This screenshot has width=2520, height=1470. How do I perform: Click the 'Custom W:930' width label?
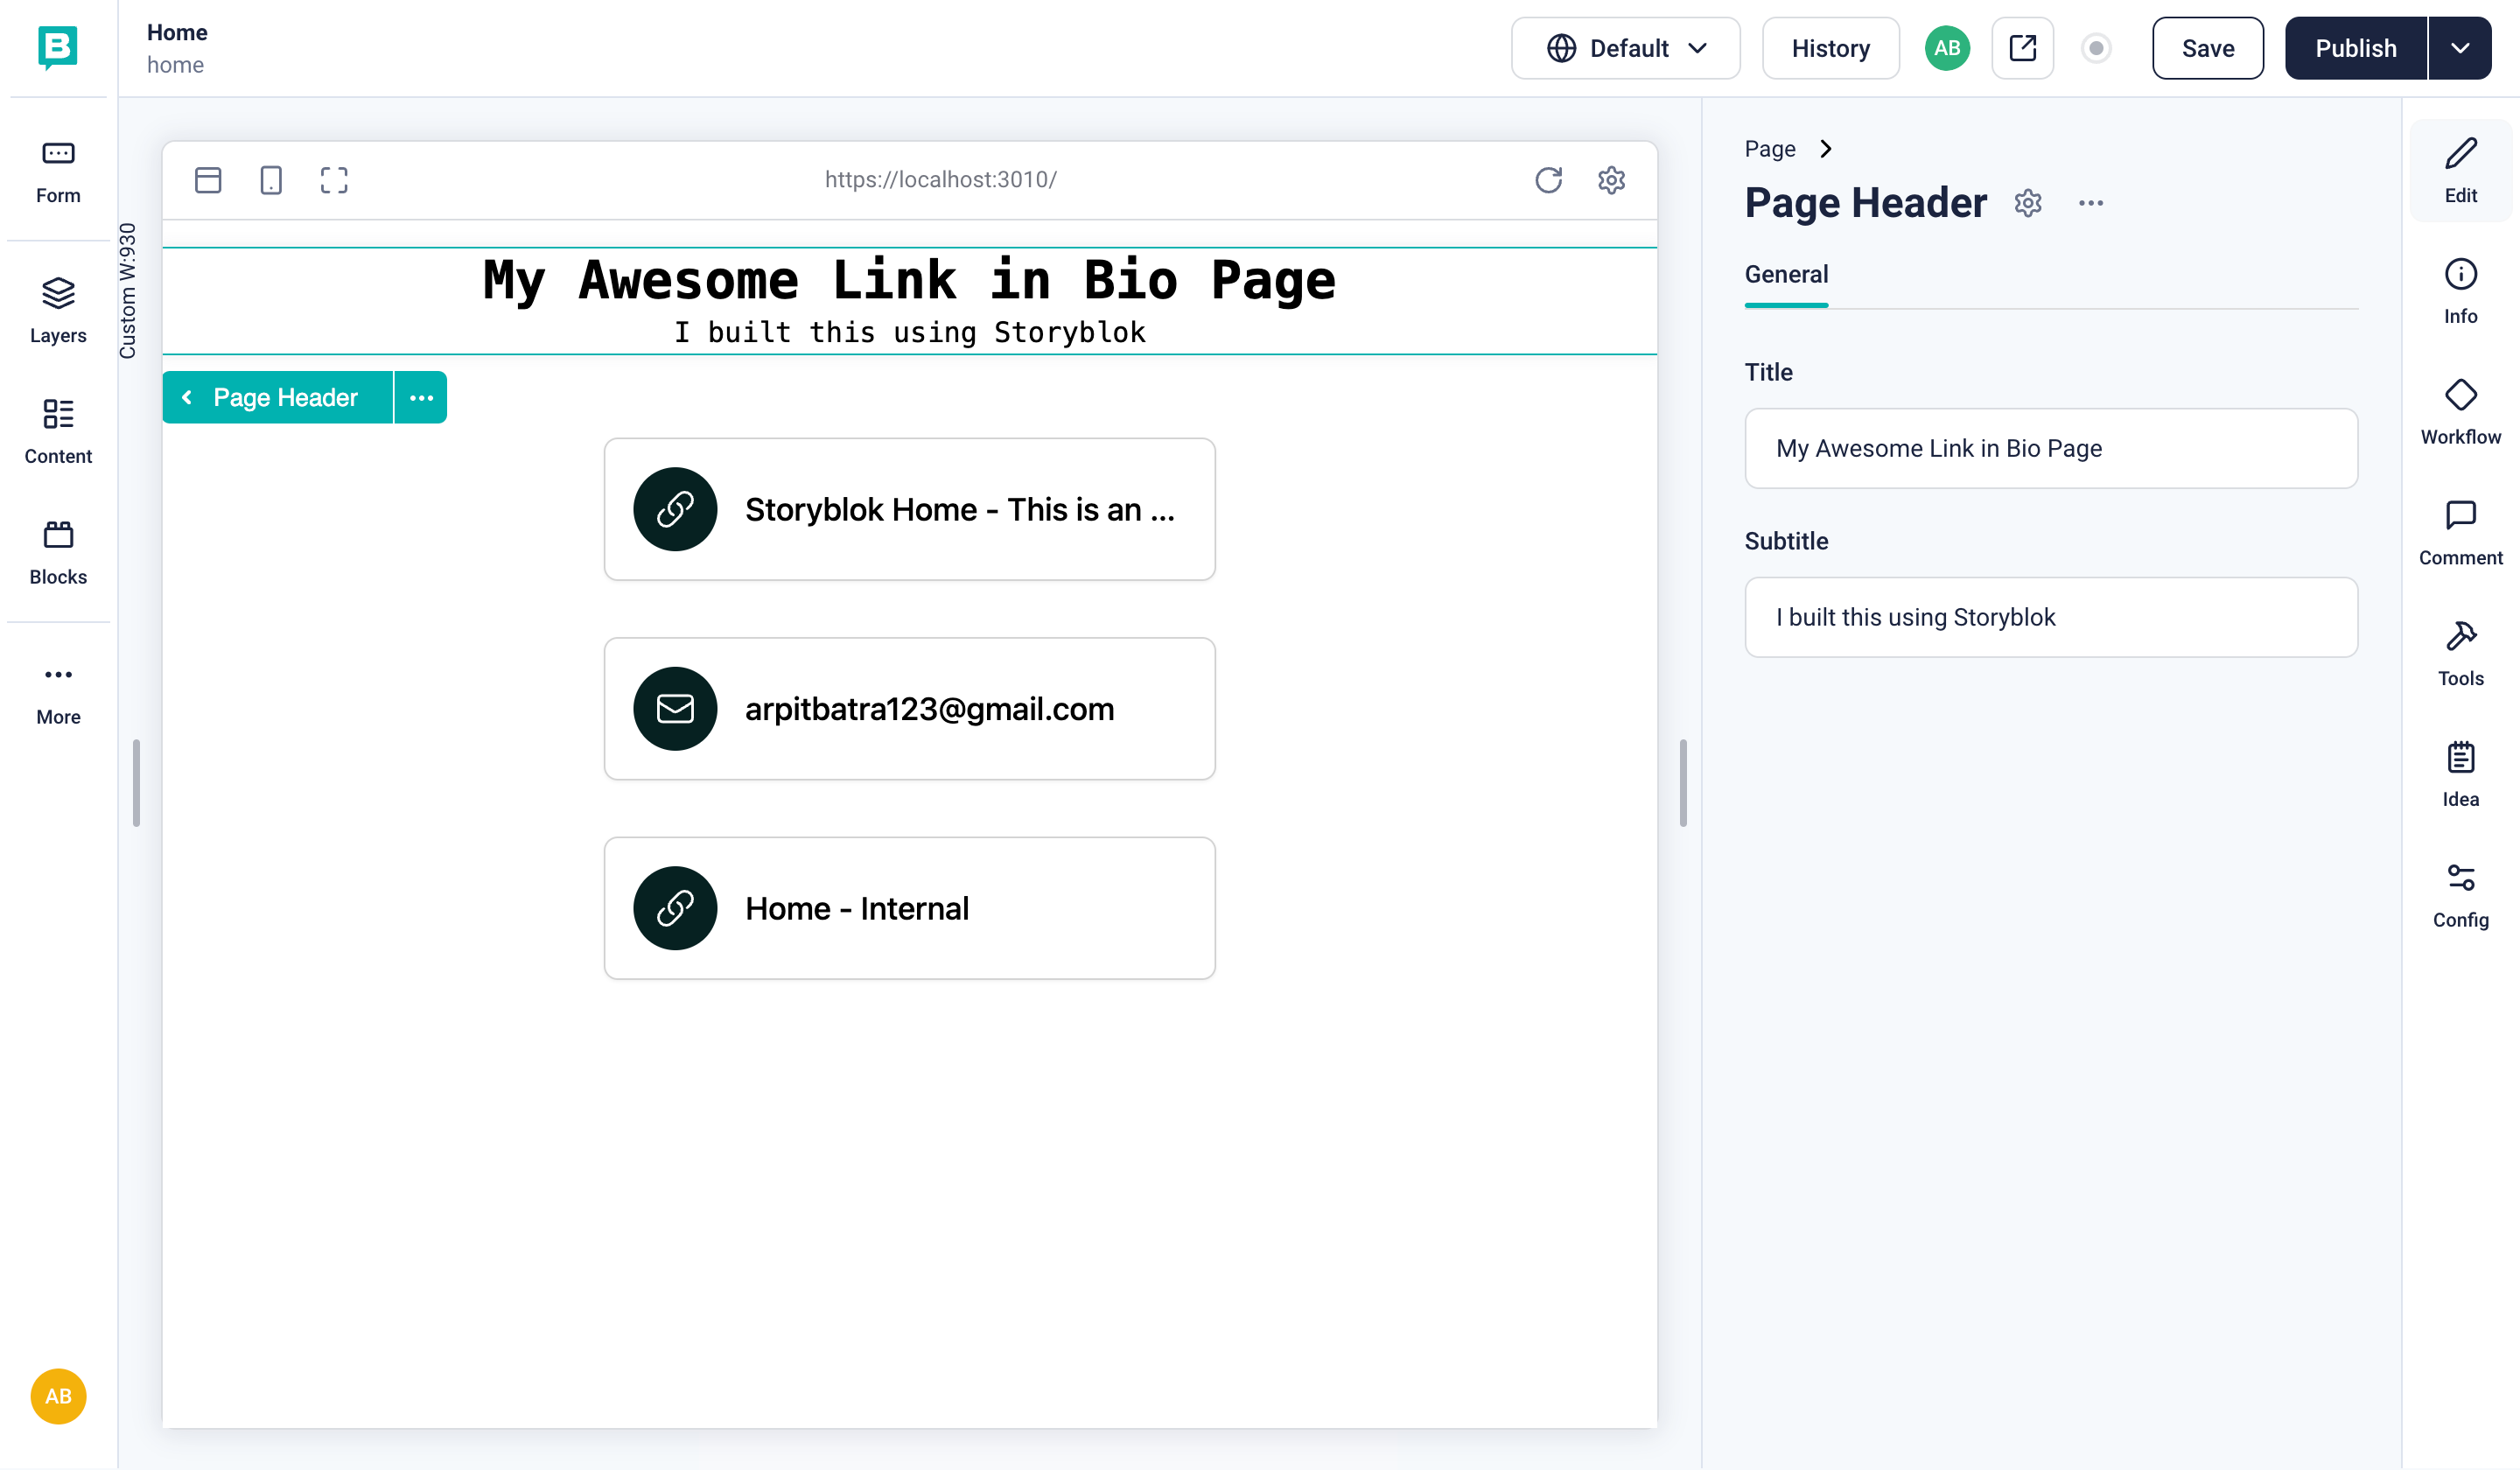[x=127, y=291]
